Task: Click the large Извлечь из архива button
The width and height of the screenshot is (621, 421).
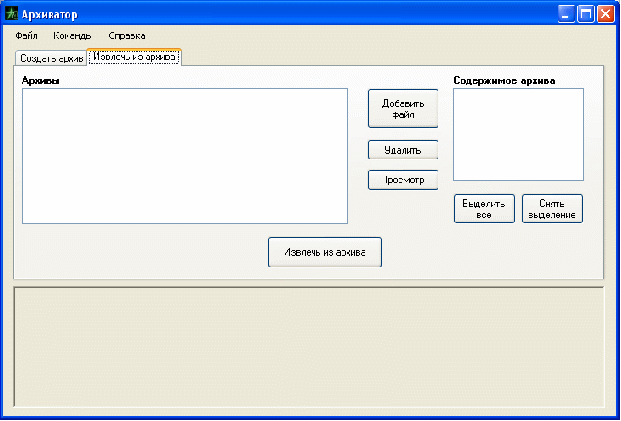Action: pos(325,252)
